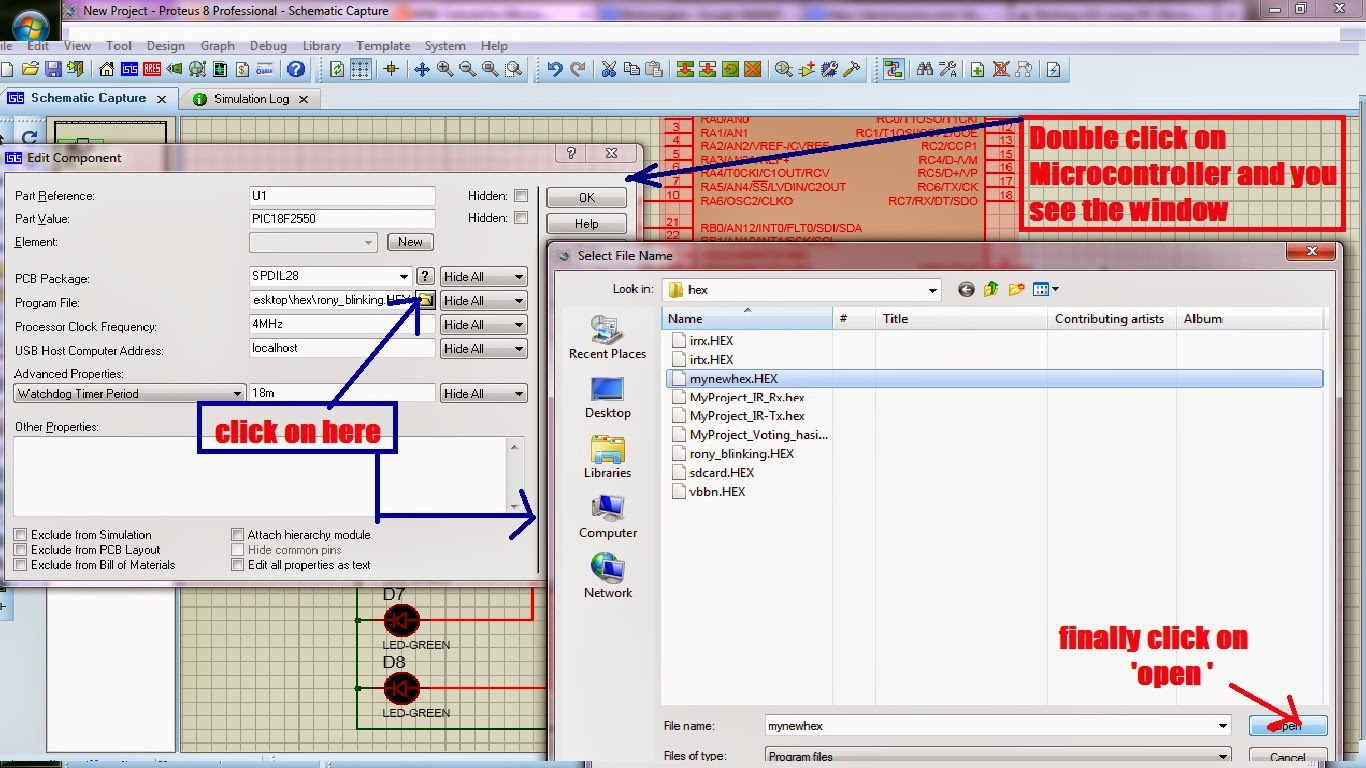Run electrical rules check icon
This screenshot has height=768, width=1366.
[1053, 69]
